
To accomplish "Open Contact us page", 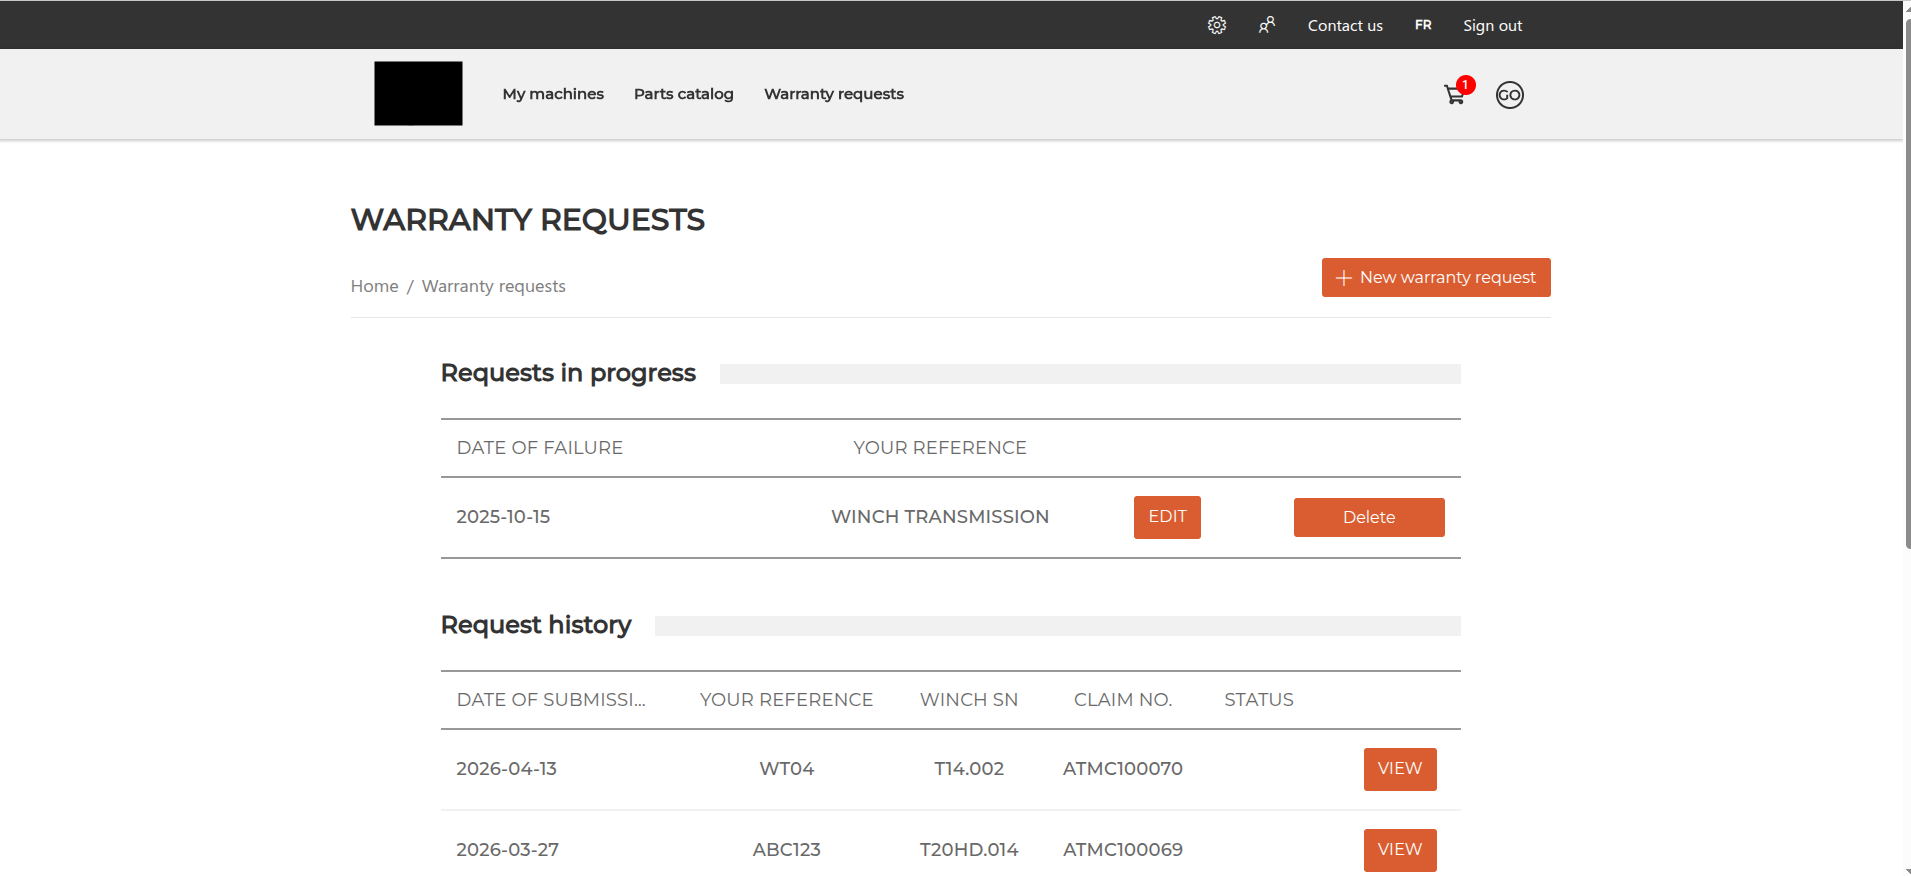I will pyautogui.click(x=1345, y=25).
